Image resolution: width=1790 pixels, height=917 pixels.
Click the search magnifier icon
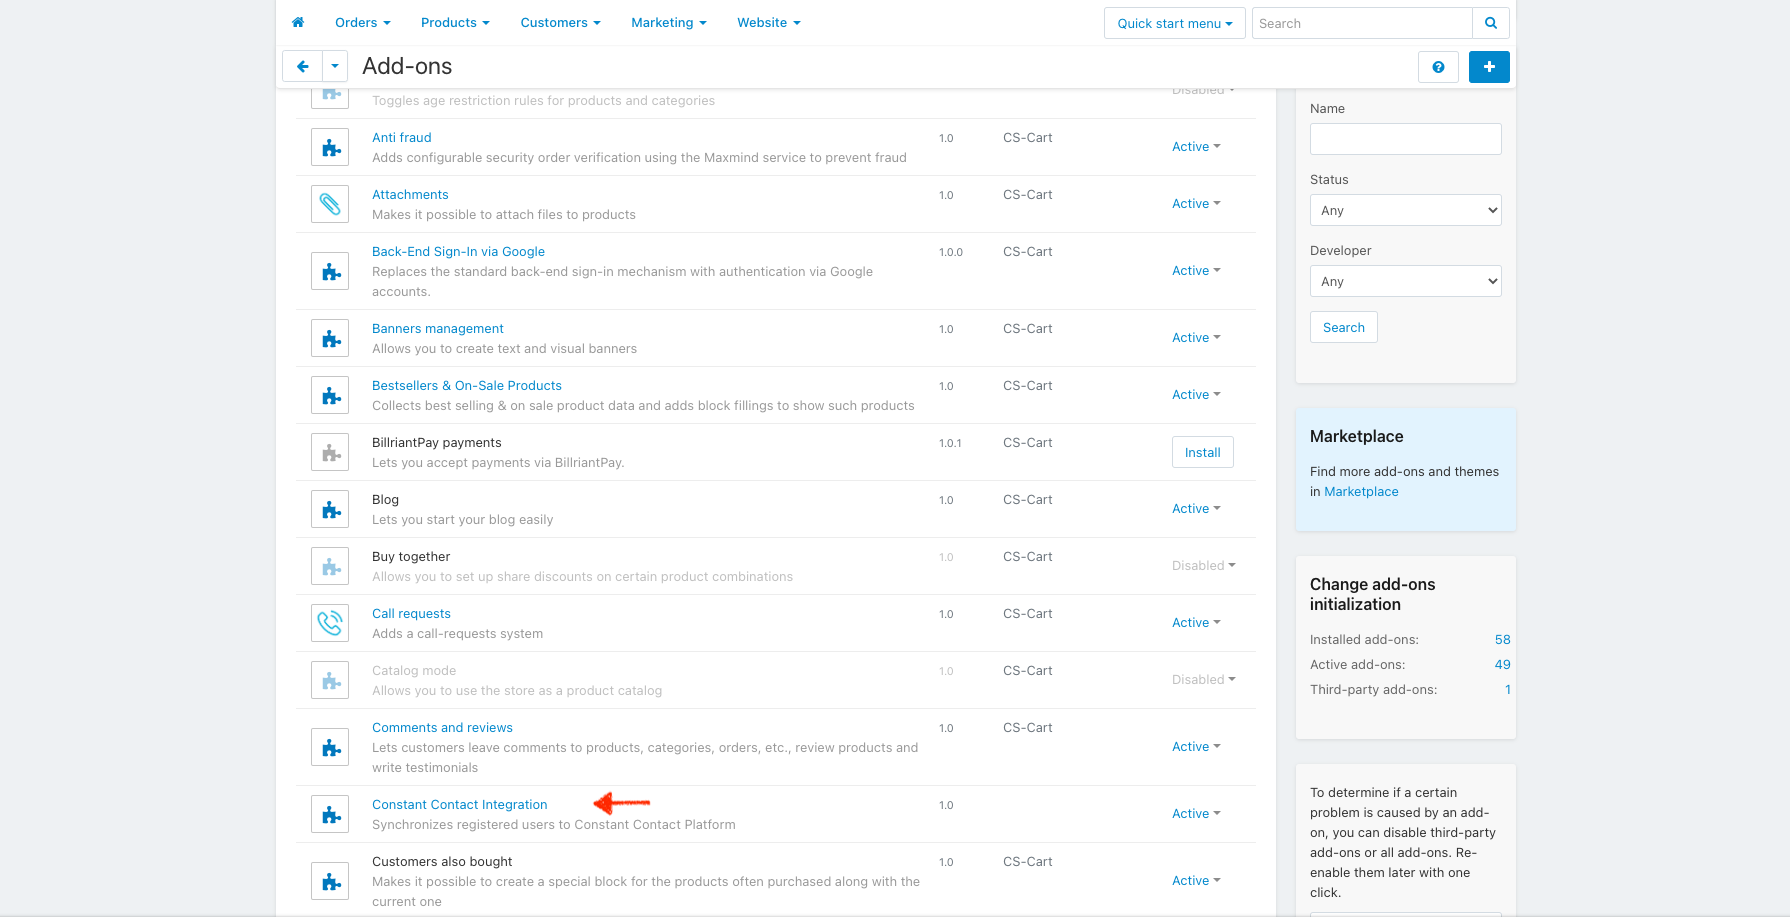[1491, 23]
